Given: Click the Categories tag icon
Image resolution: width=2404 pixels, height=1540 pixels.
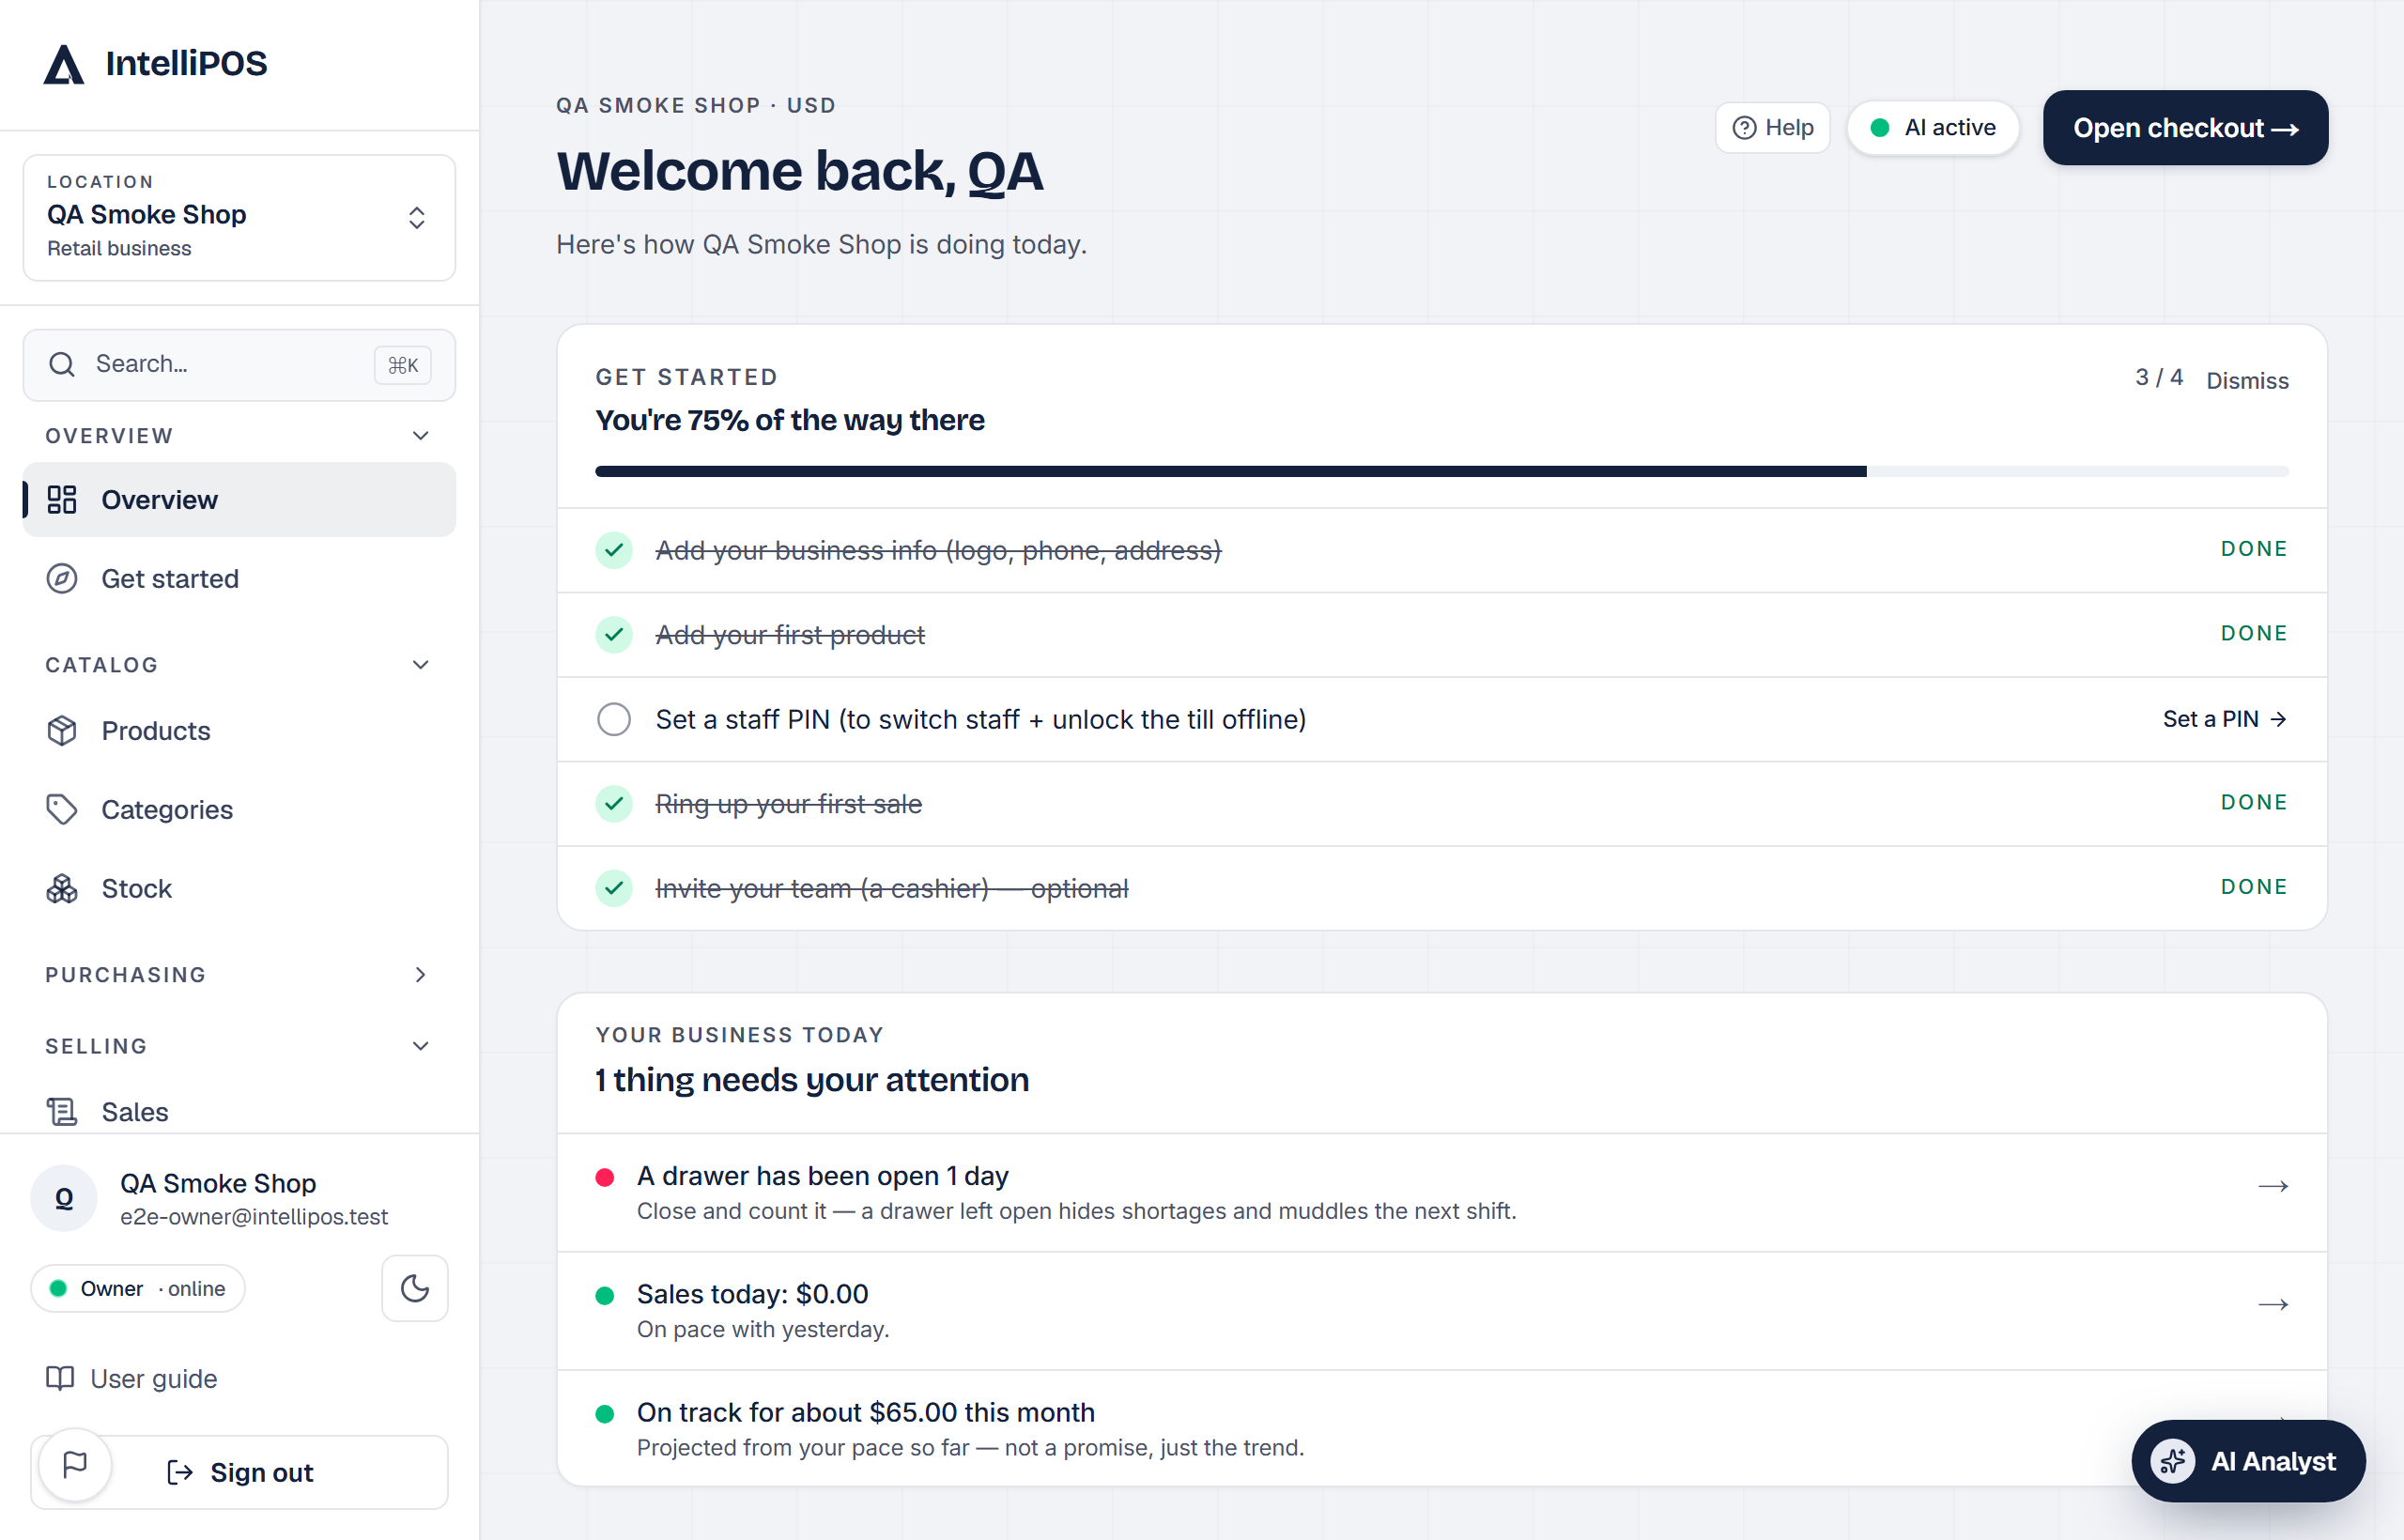Looking at the screenshot, I should 62,809.
